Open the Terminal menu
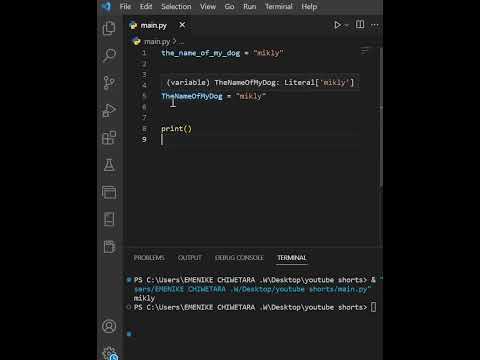 [x=279, y=7]
